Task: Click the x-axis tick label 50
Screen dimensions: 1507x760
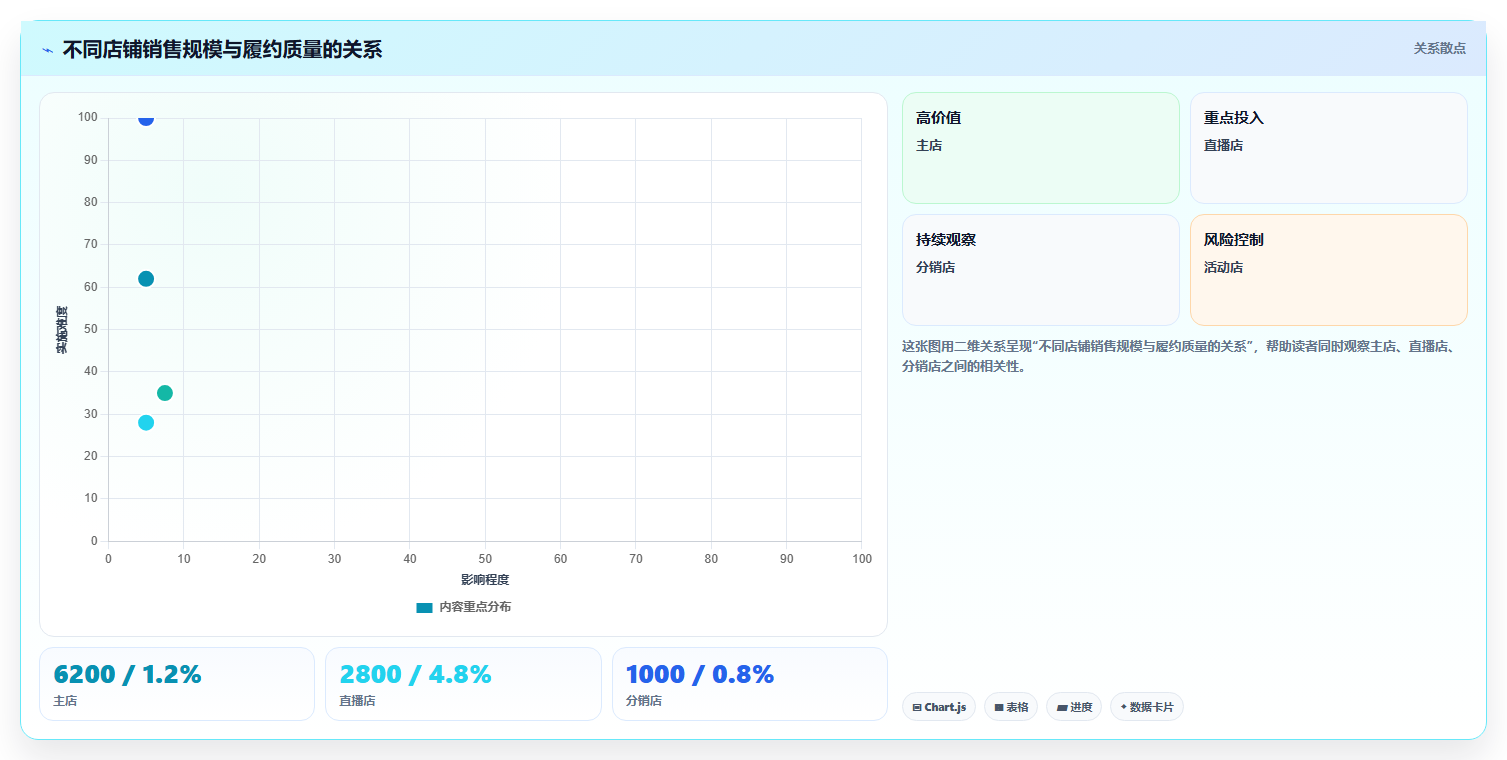Action: click(x=485, y=559)
